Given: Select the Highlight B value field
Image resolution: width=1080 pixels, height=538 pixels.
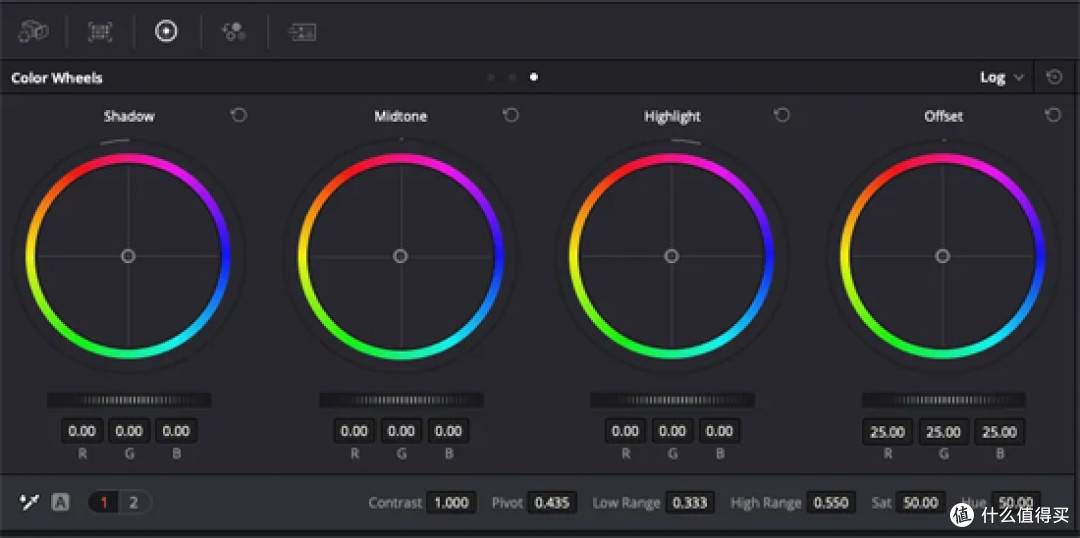Looking at the screenshot, I should click(x=720, y=431).
